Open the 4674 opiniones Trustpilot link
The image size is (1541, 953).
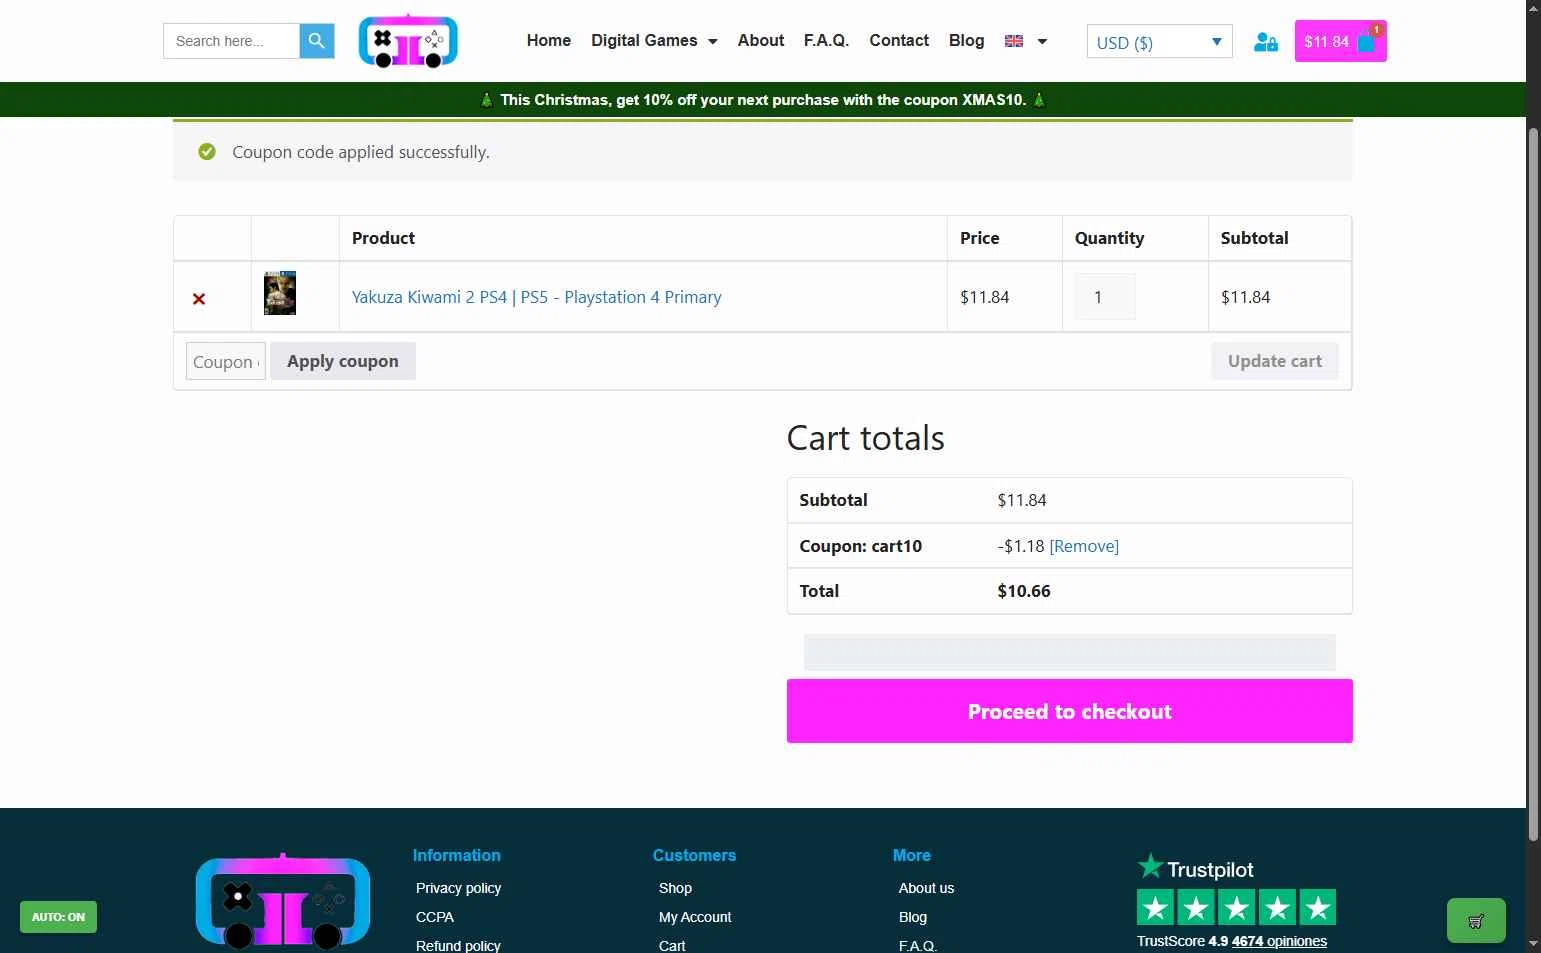1279,941
